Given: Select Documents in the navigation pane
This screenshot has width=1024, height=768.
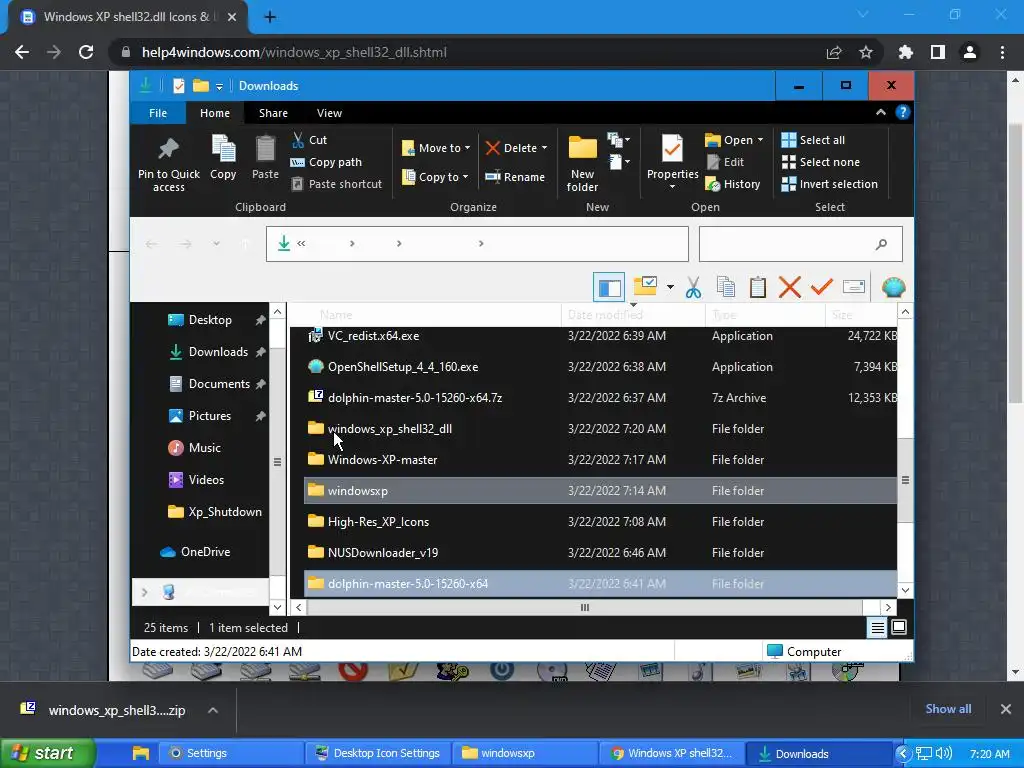Looking at the screenshot, I should pyautogui.click(x=219, y=384).
